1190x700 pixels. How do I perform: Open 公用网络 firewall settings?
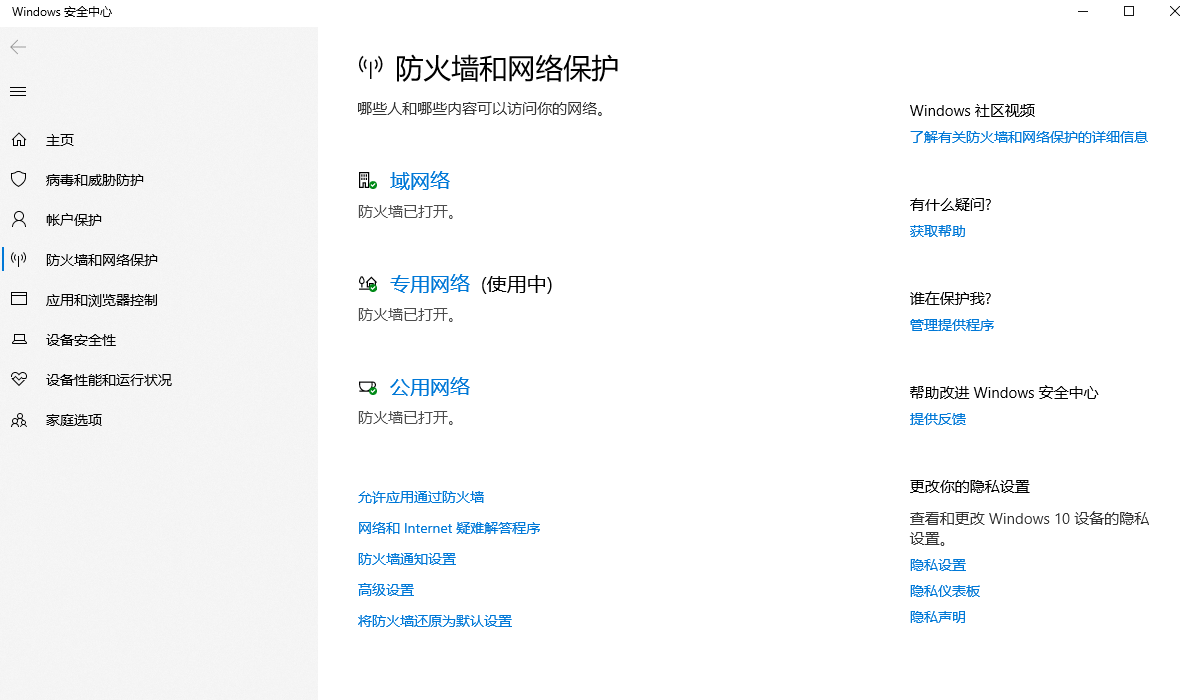430,387
